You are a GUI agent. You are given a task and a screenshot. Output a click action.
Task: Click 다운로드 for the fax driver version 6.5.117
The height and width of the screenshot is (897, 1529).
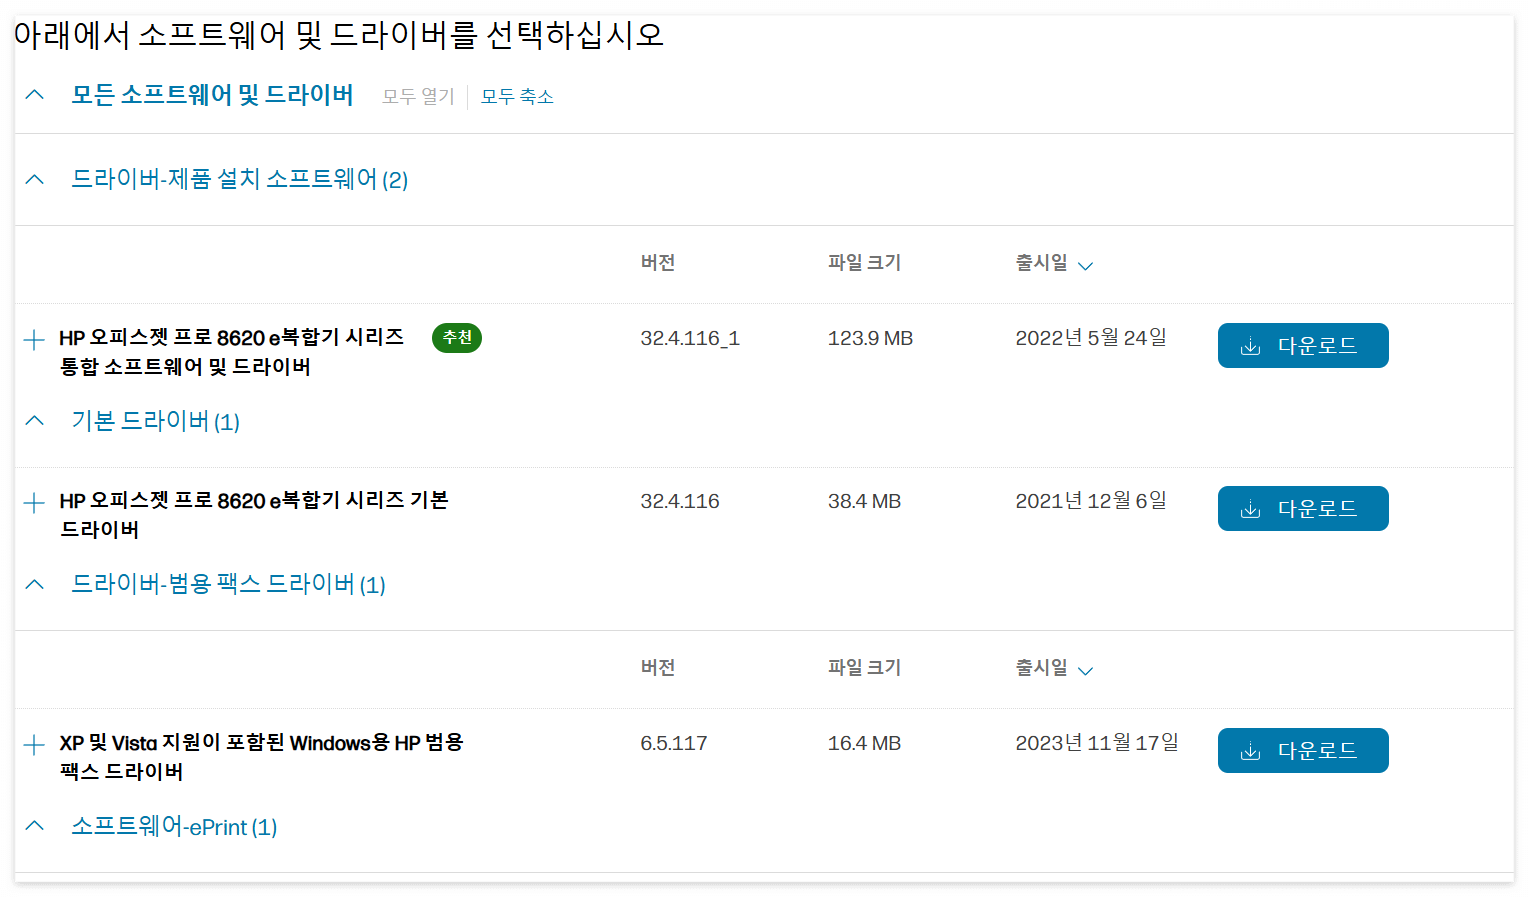1303,750
